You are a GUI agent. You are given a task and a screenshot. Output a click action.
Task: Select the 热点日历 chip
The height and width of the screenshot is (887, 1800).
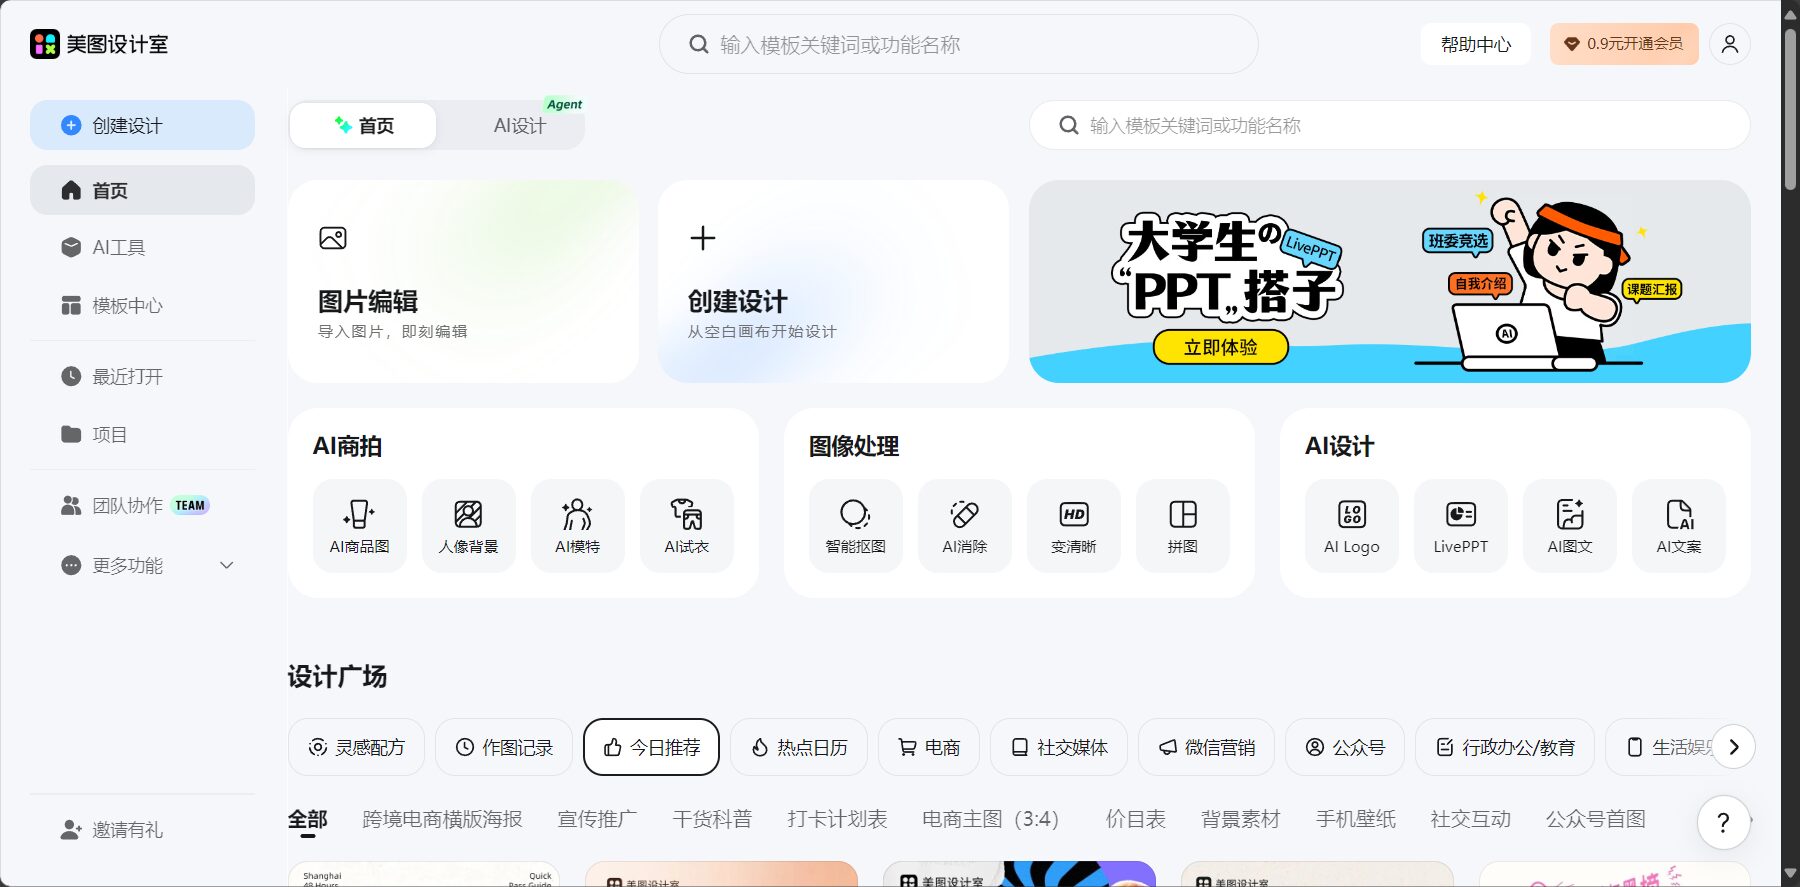(799, 747)
